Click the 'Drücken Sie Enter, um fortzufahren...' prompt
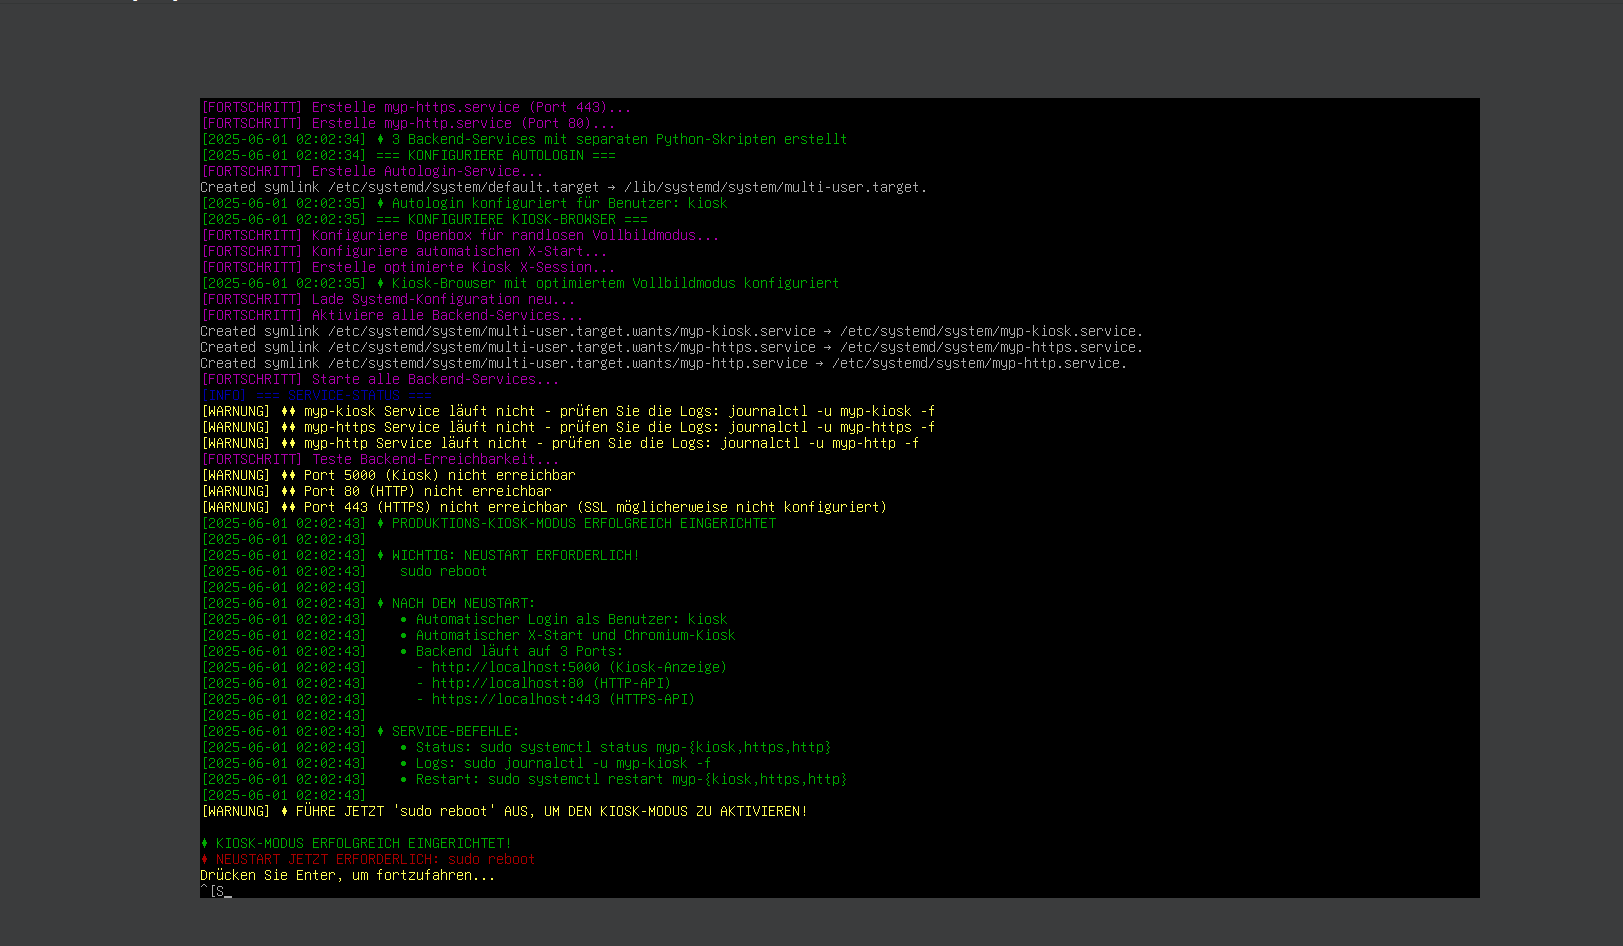The width and height of the screenshot is (1623, 946). 347,875
